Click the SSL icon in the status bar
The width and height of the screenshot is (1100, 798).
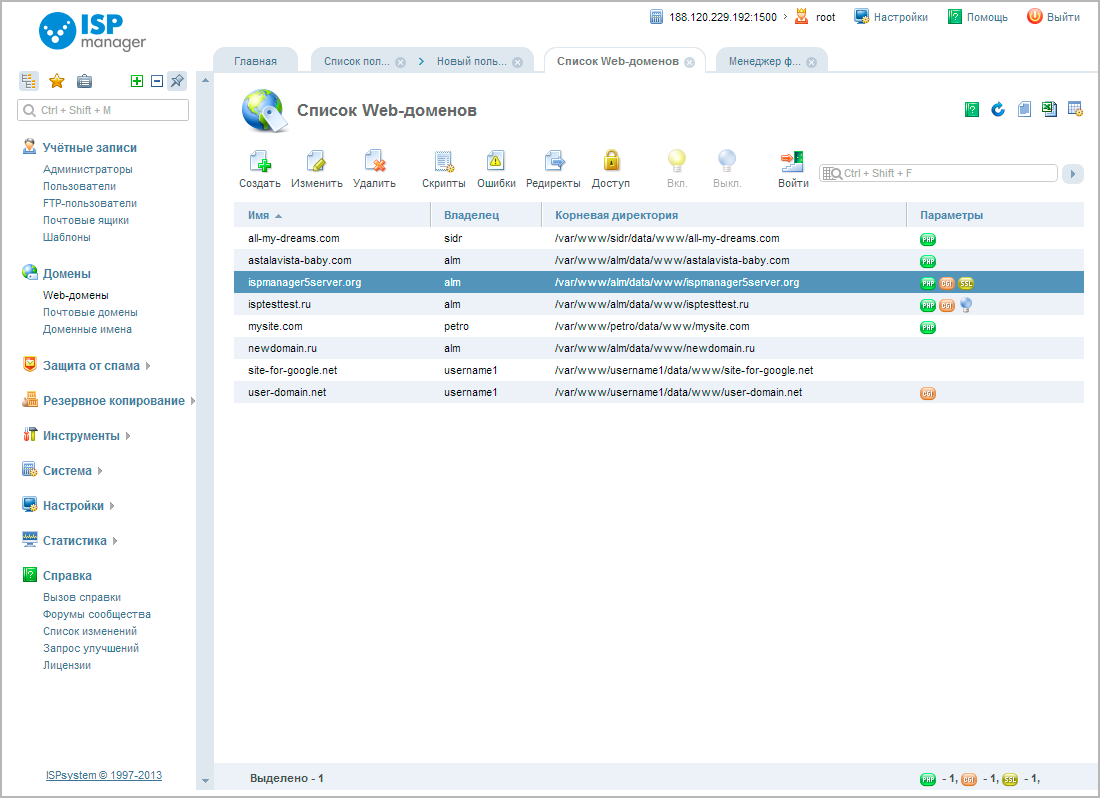point(1010,779)
